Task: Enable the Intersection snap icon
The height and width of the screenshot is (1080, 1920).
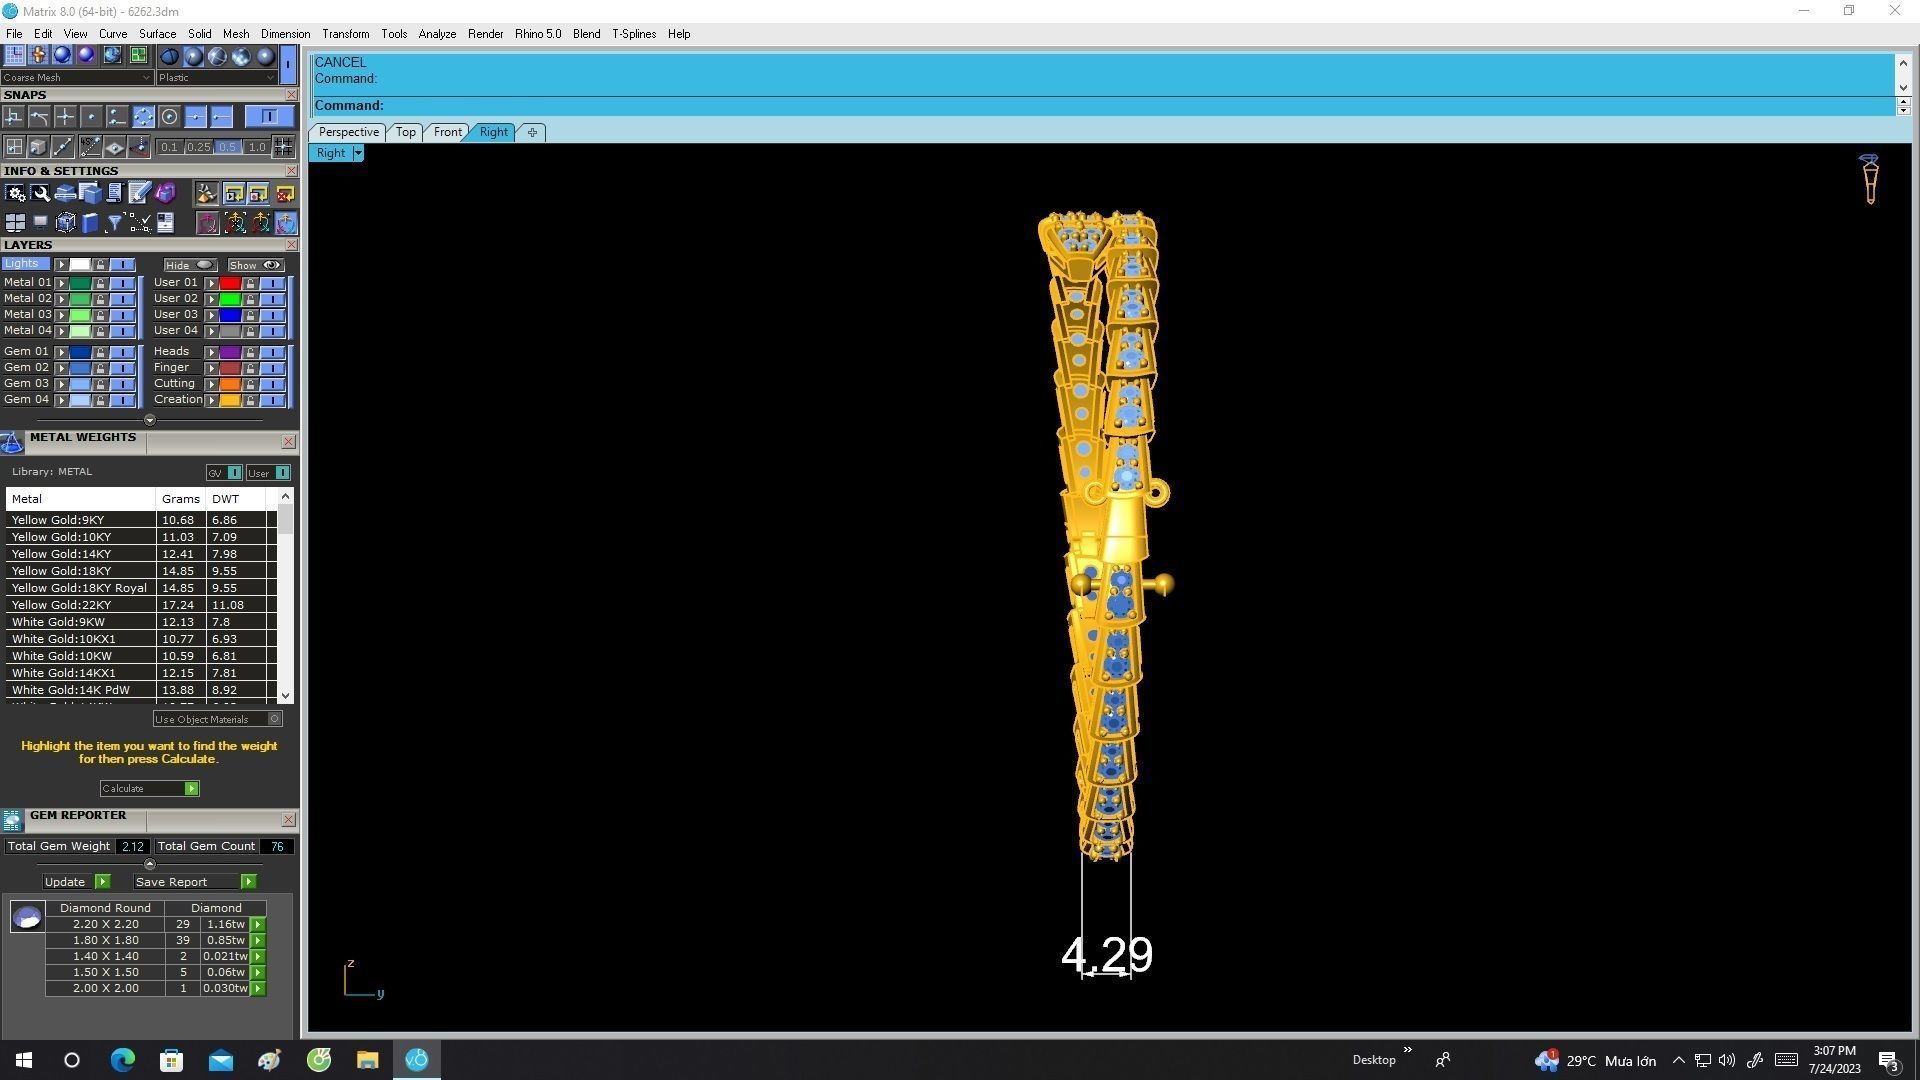Action: pyautogui.click(x=65, y=116)
